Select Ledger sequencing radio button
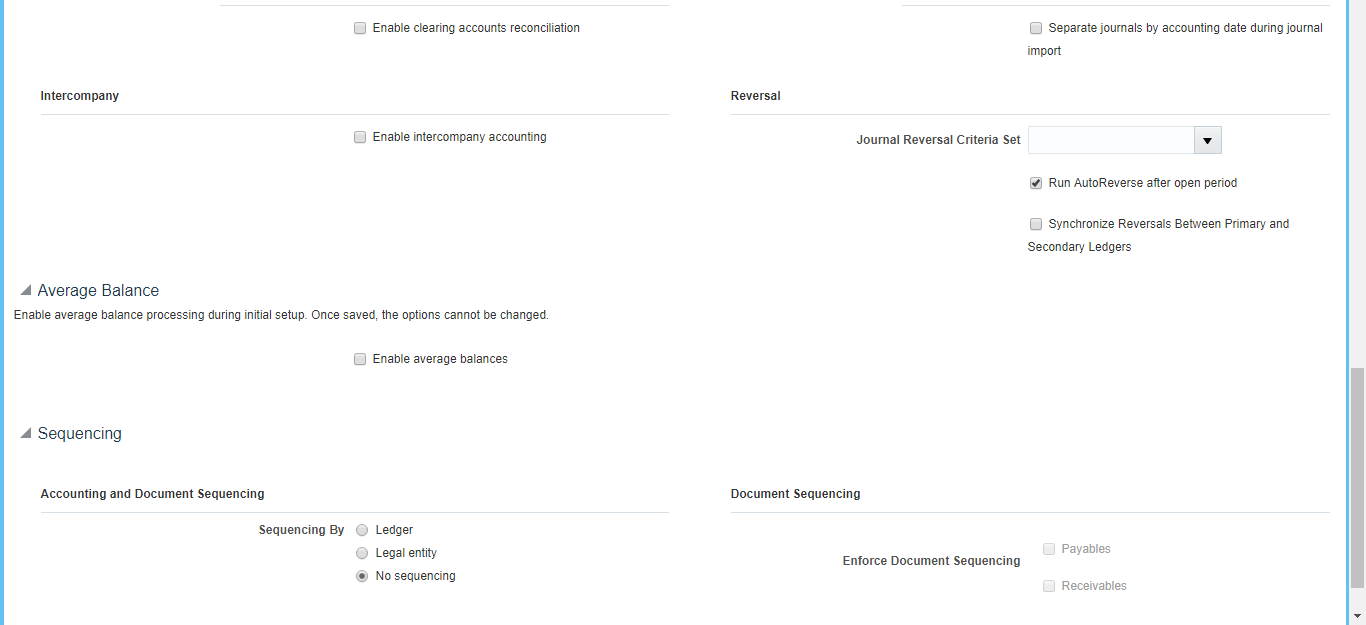Viewport: 1366px width, 625px height. tap(362, 530)
